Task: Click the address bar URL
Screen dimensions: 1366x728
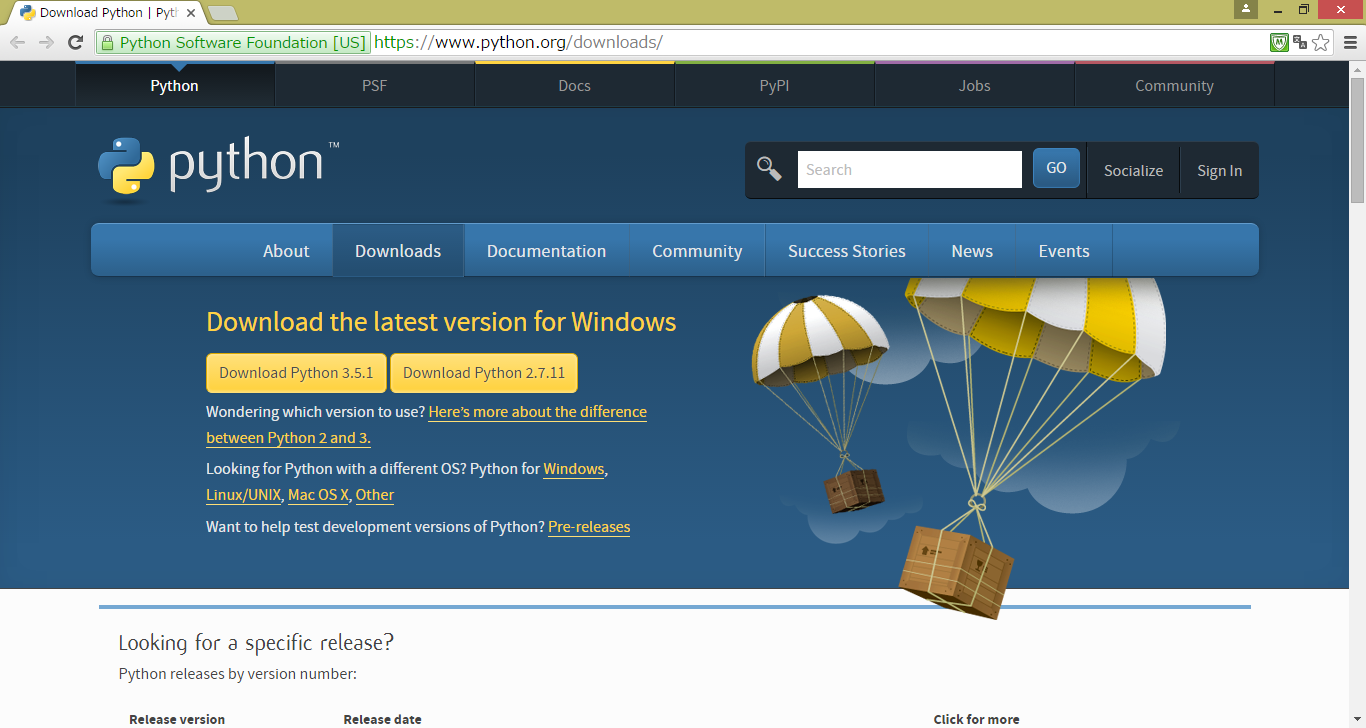Action: pos(518,42)
